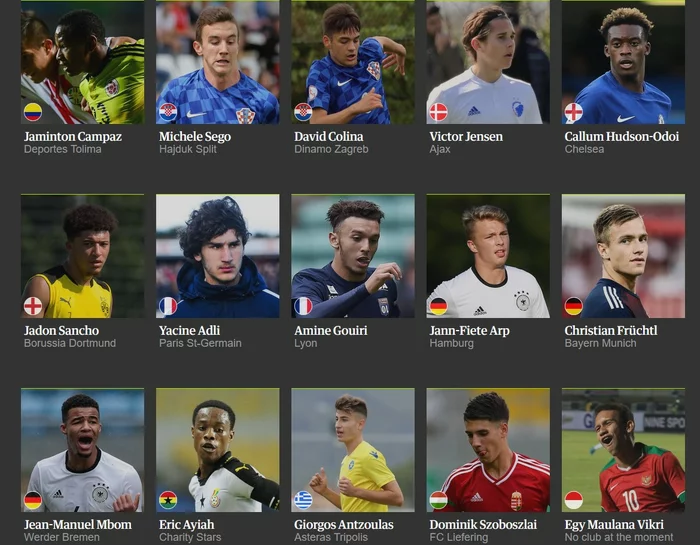Screen dimensions: 700x545
Task: Open Jean-Manuel Mbom's player photo
Action: [x=83, y=450]
